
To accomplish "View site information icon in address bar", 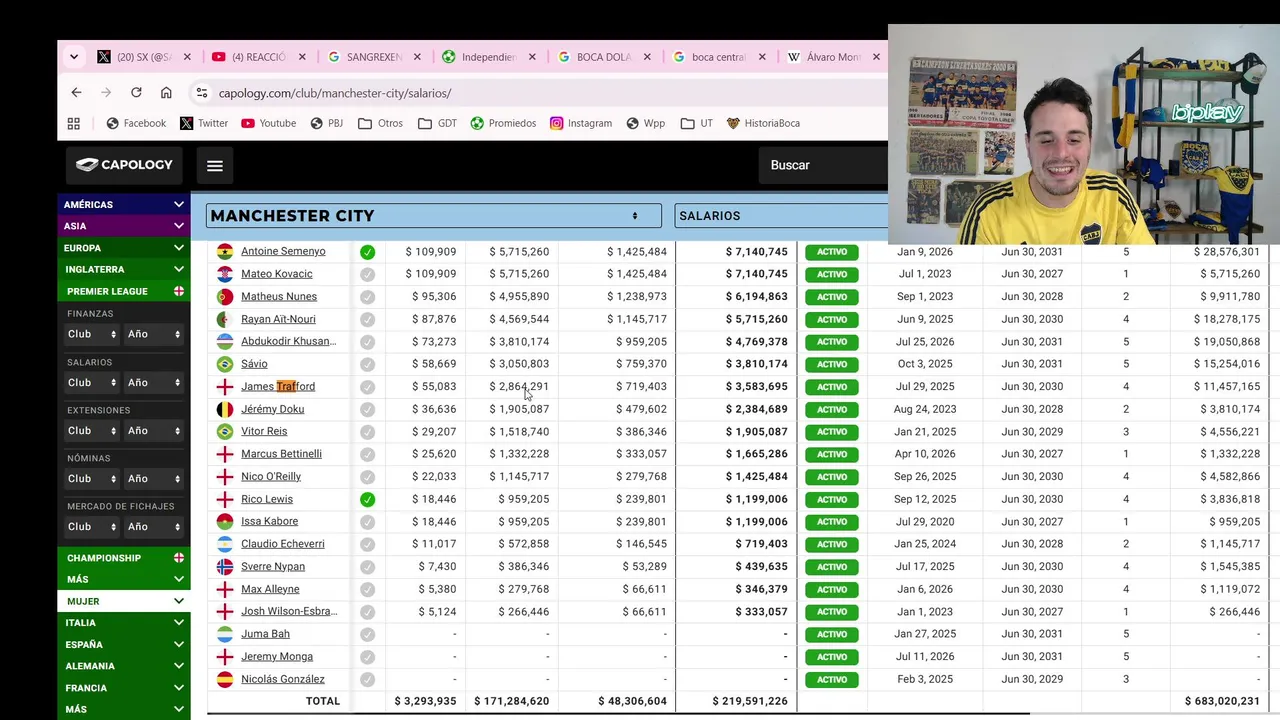I will 201,93.
